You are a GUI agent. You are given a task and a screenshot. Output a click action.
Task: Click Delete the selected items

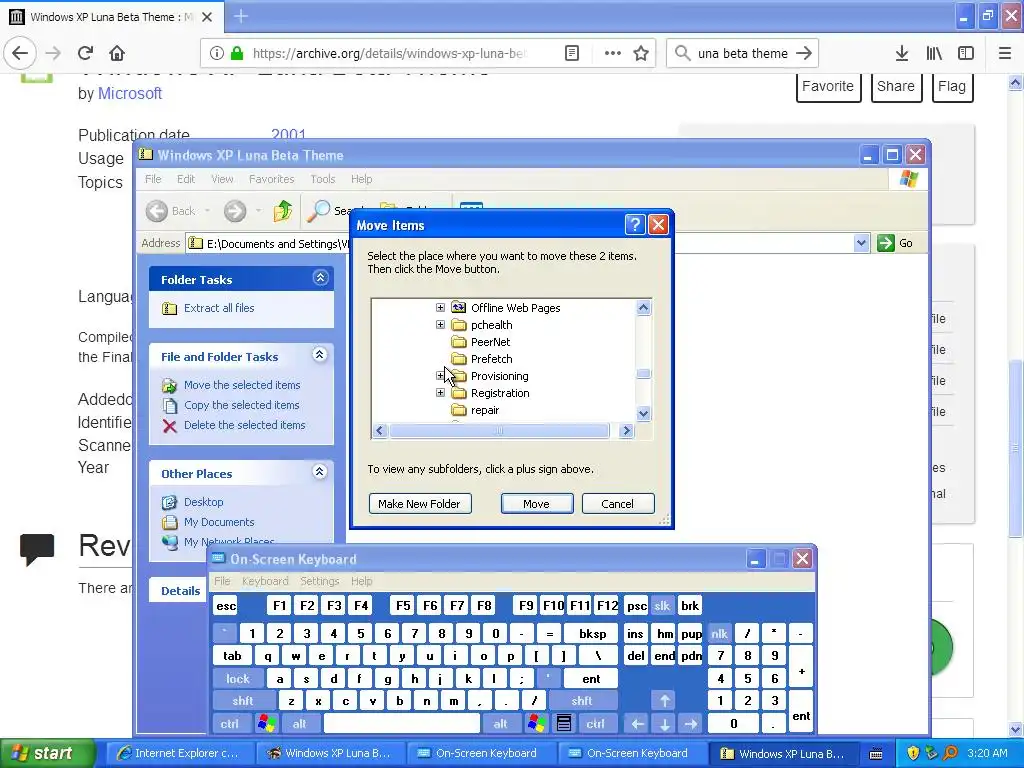[244, 424]
